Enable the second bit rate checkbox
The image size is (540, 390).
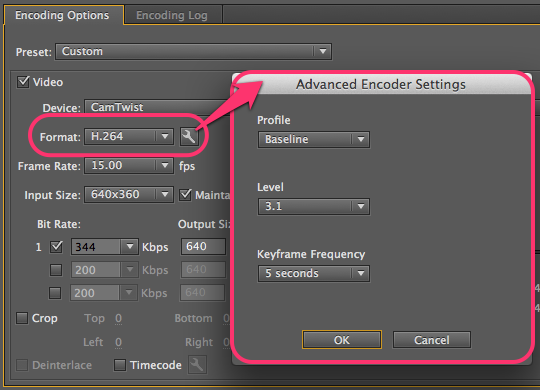click(56, 270)
